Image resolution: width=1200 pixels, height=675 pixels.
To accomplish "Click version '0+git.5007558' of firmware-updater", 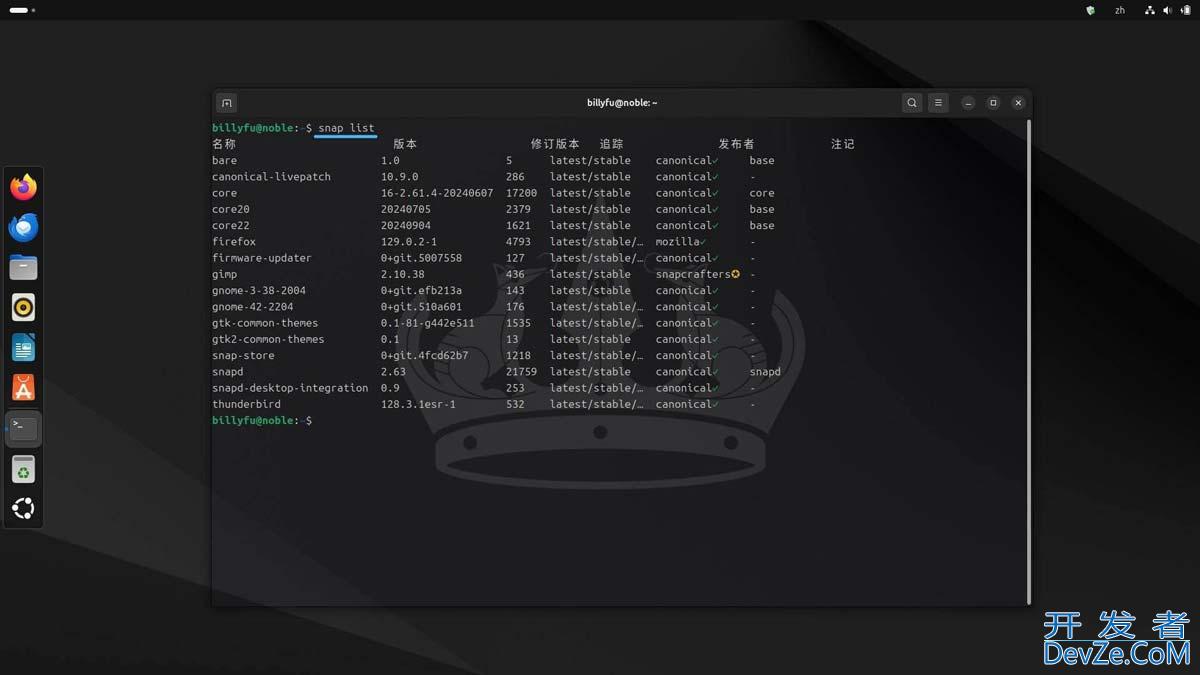I will pos(421,258).
